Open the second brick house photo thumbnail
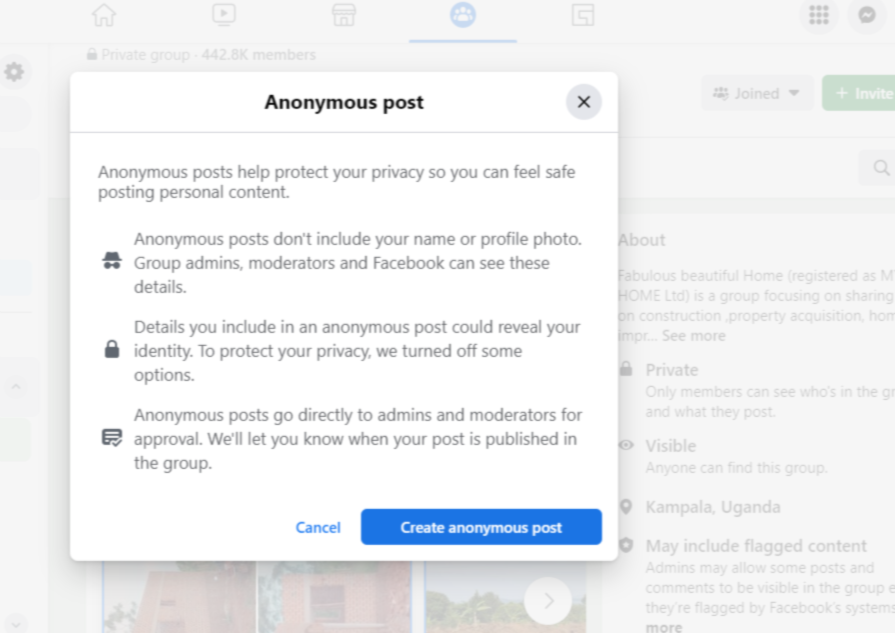Viewport: 895px width, 633px height. [334, 597]
